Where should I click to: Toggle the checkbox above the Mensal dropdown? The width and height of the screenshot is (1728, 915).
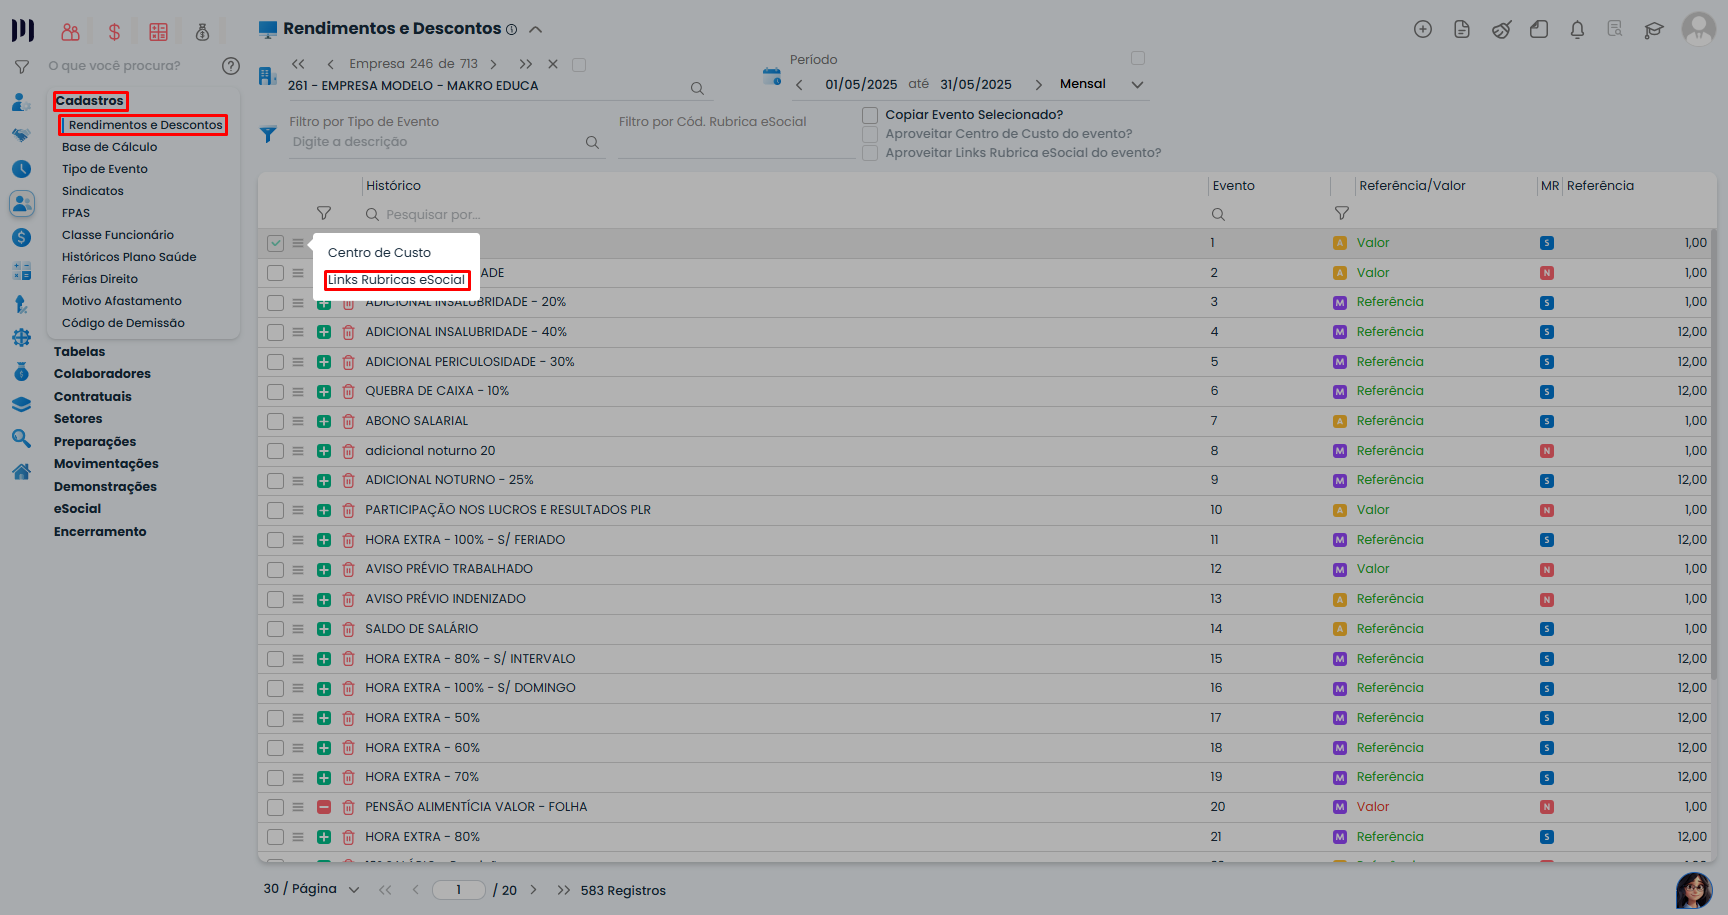[x=1138, y=58]
